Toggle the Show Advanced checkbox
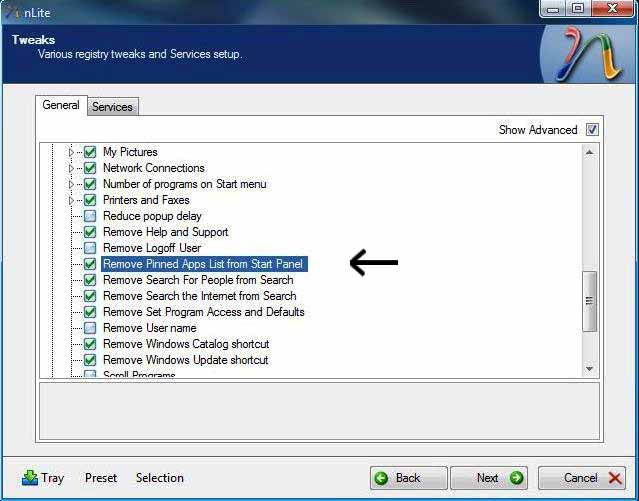The width and height of the screenshot is (639, 501). tap(592, 130)
